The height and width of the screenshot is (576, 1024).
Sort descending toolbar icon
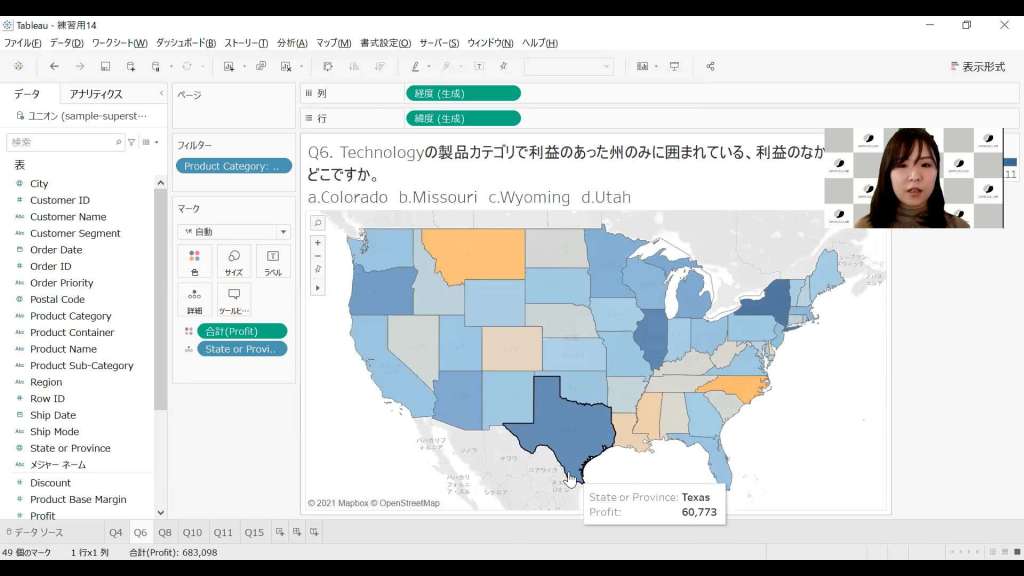379,66
